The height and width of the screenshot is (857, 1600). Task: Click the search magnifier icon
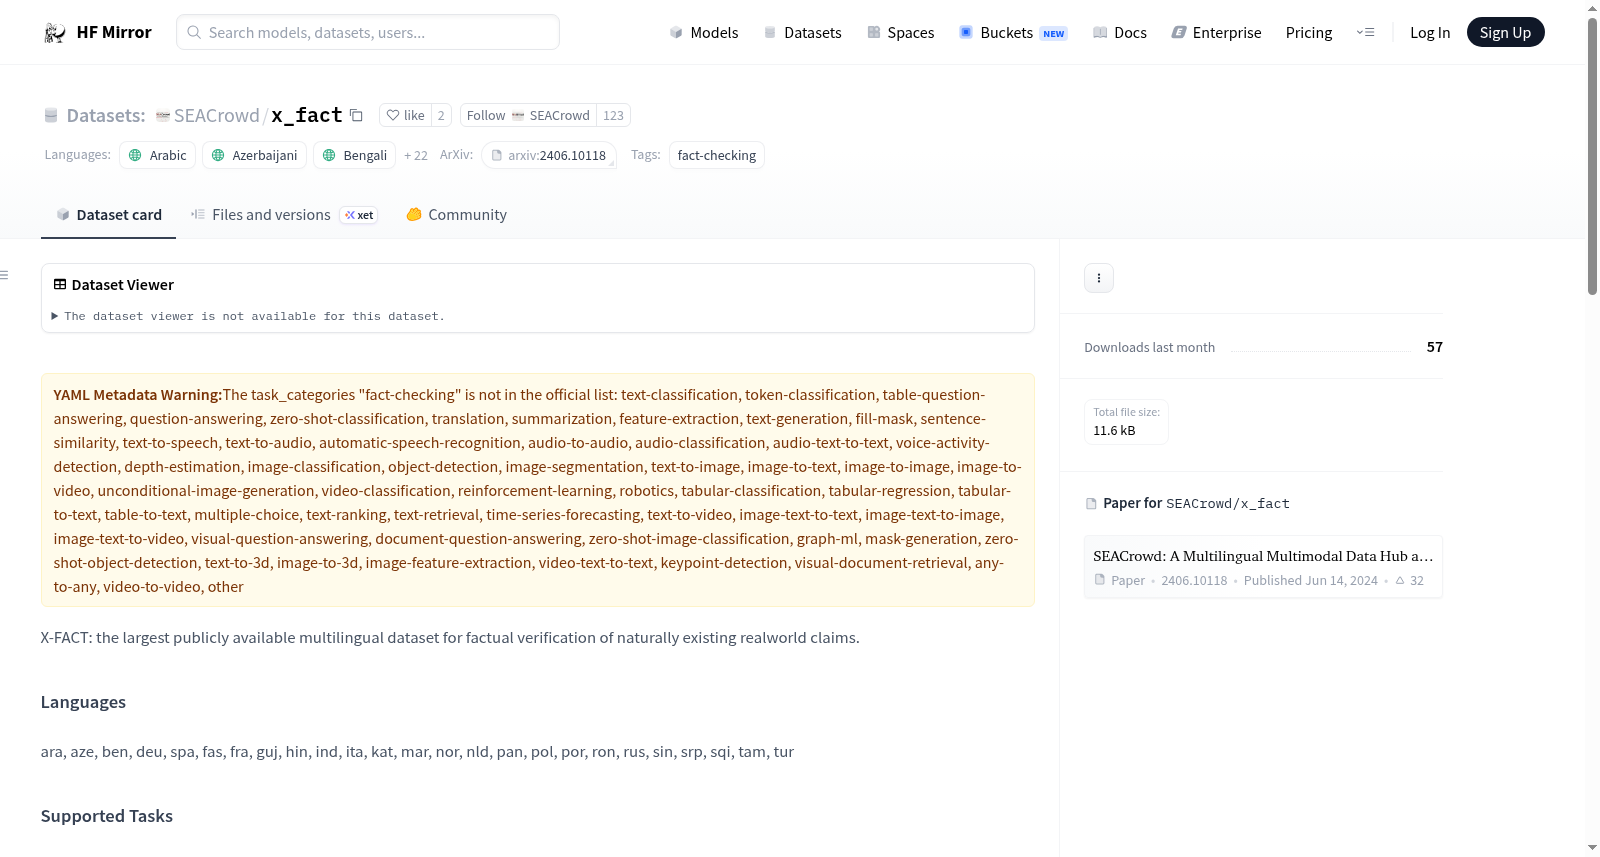coord(195,33)
